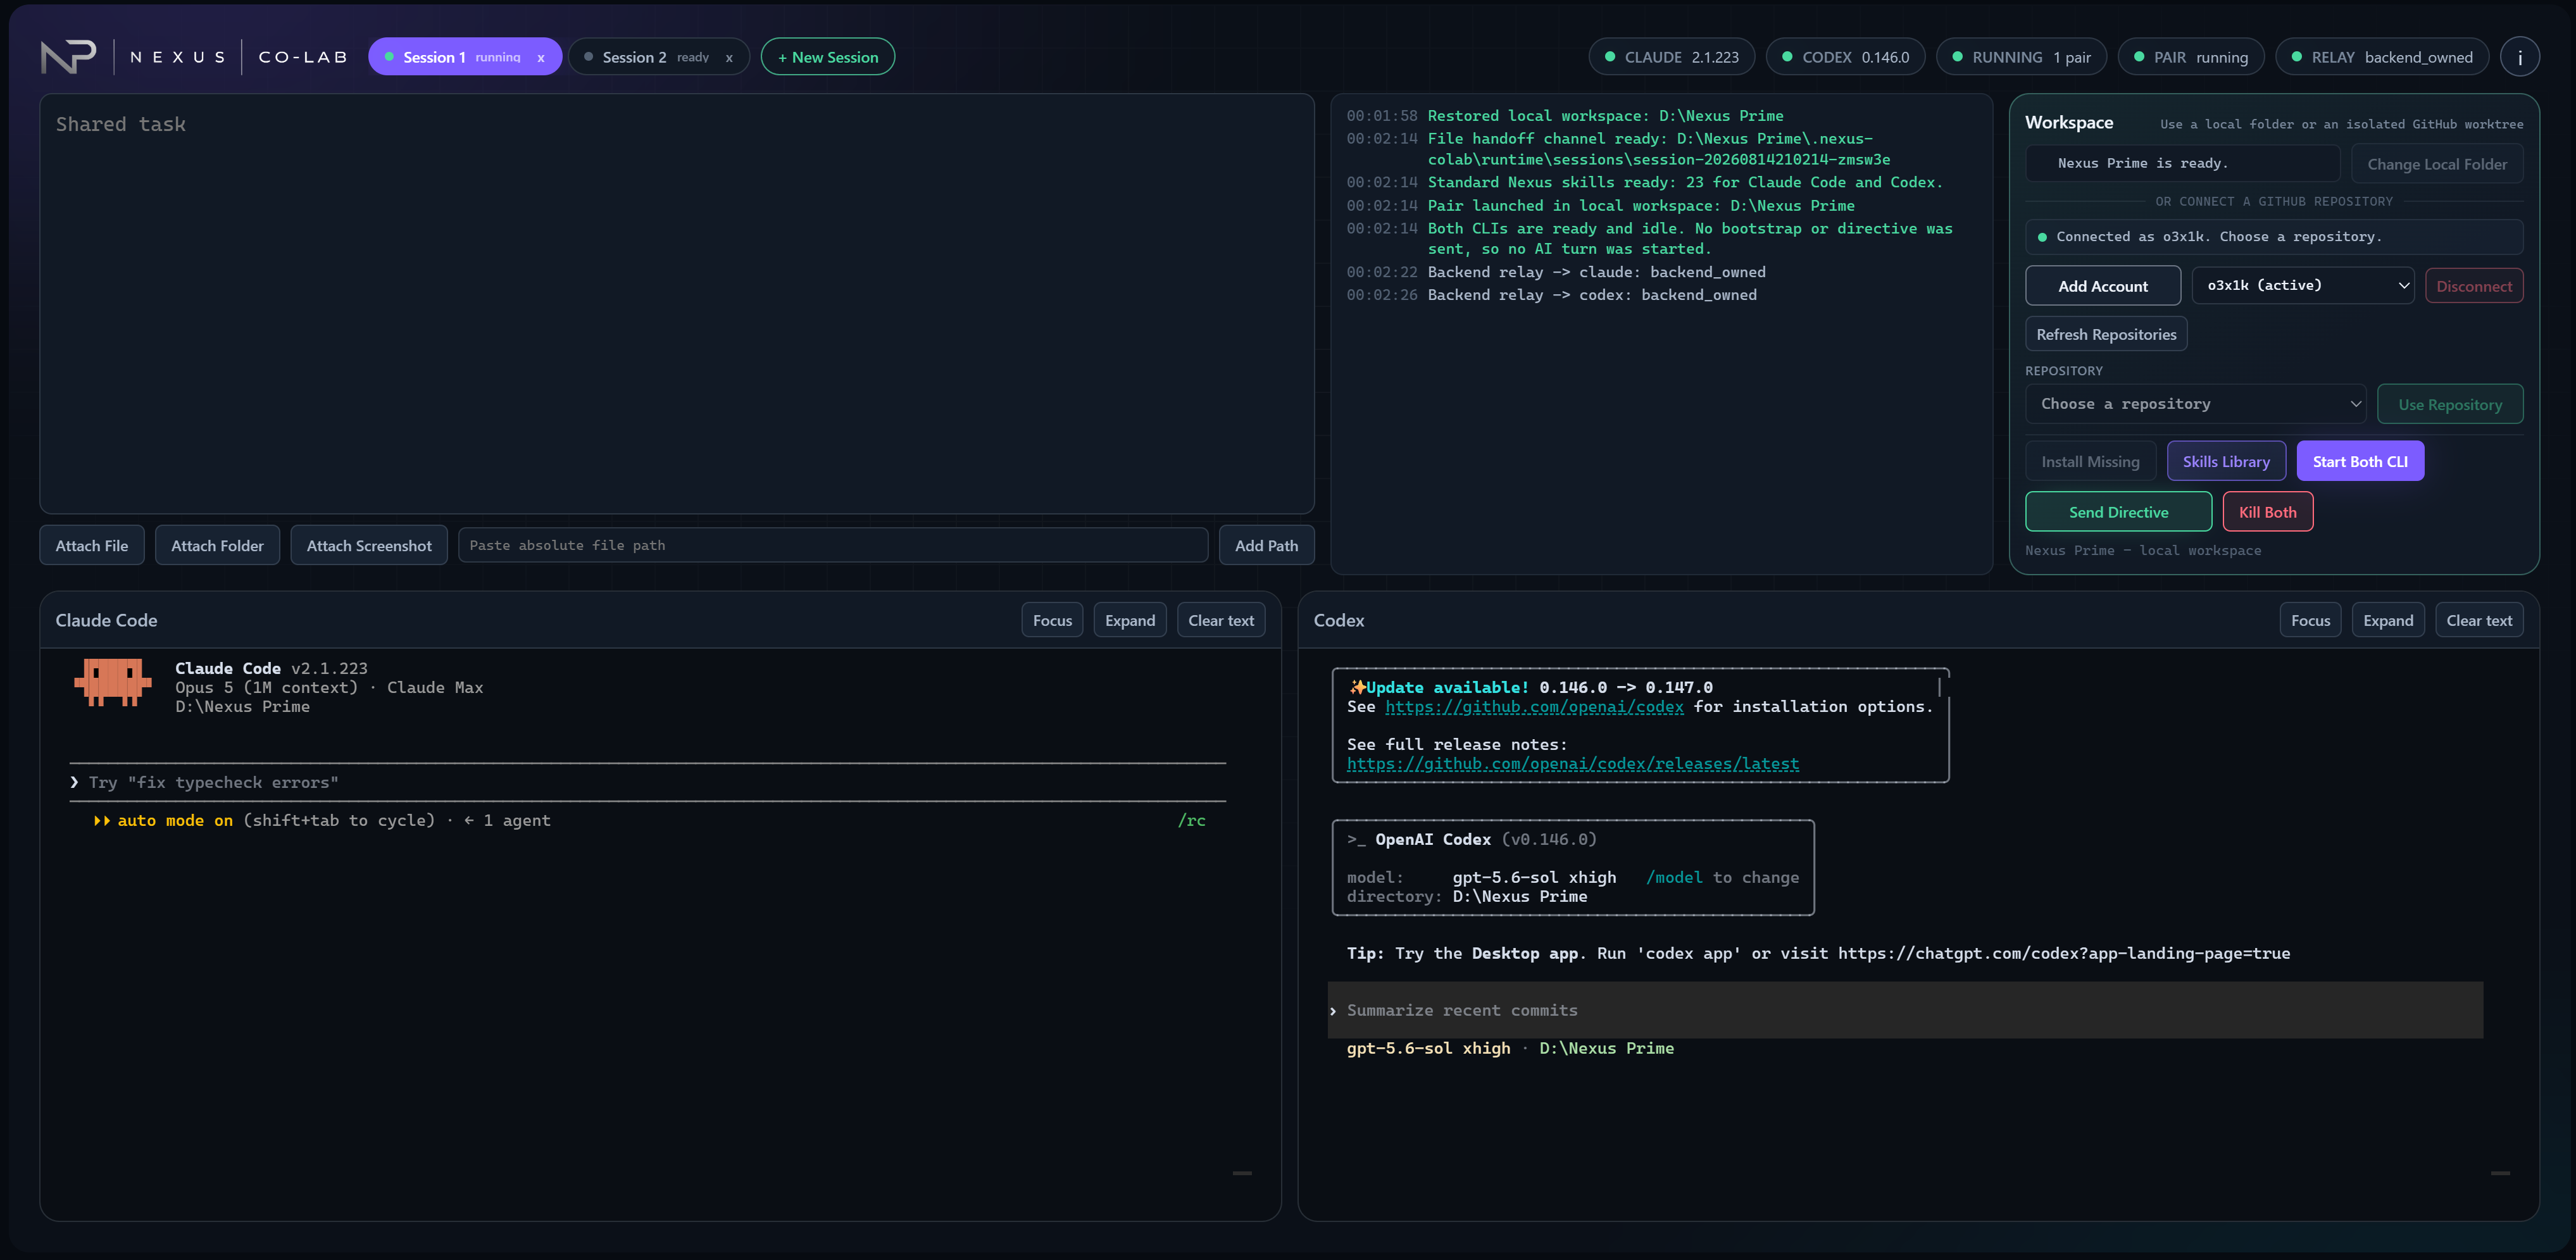Click the CLAUDE 2.1.223 status pill
Image resolution: width=2576 pixels, height=1260 pixels.
point(1671,57)
